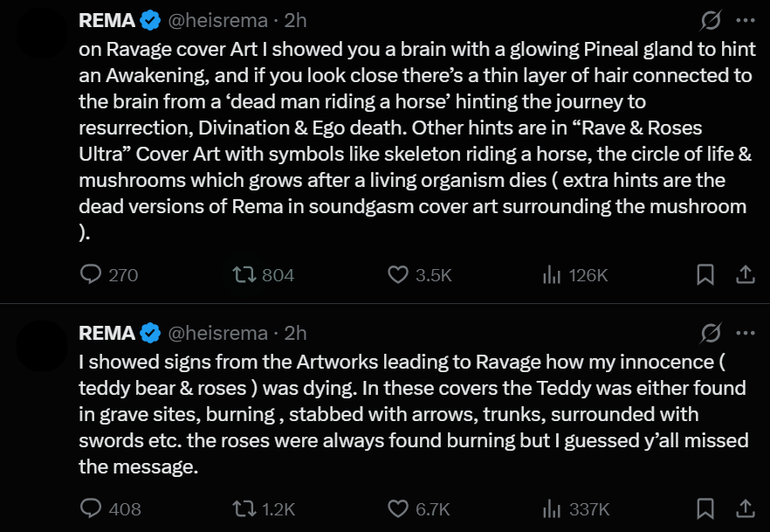Share the teddy bear innocence tweet
Image resolution: width=770 pixels, height=532 pixels.
click(x=744, y=509)
